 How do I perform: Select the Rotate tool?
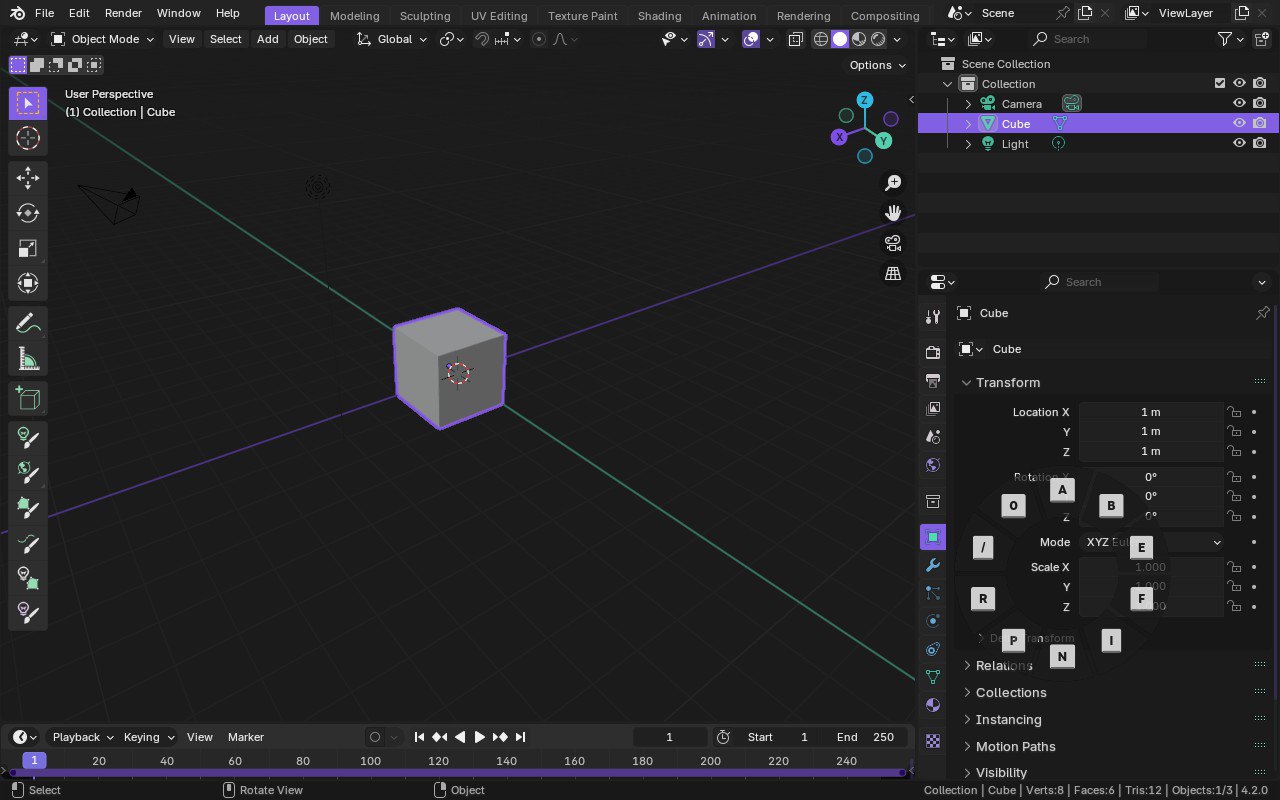(28, 213)
